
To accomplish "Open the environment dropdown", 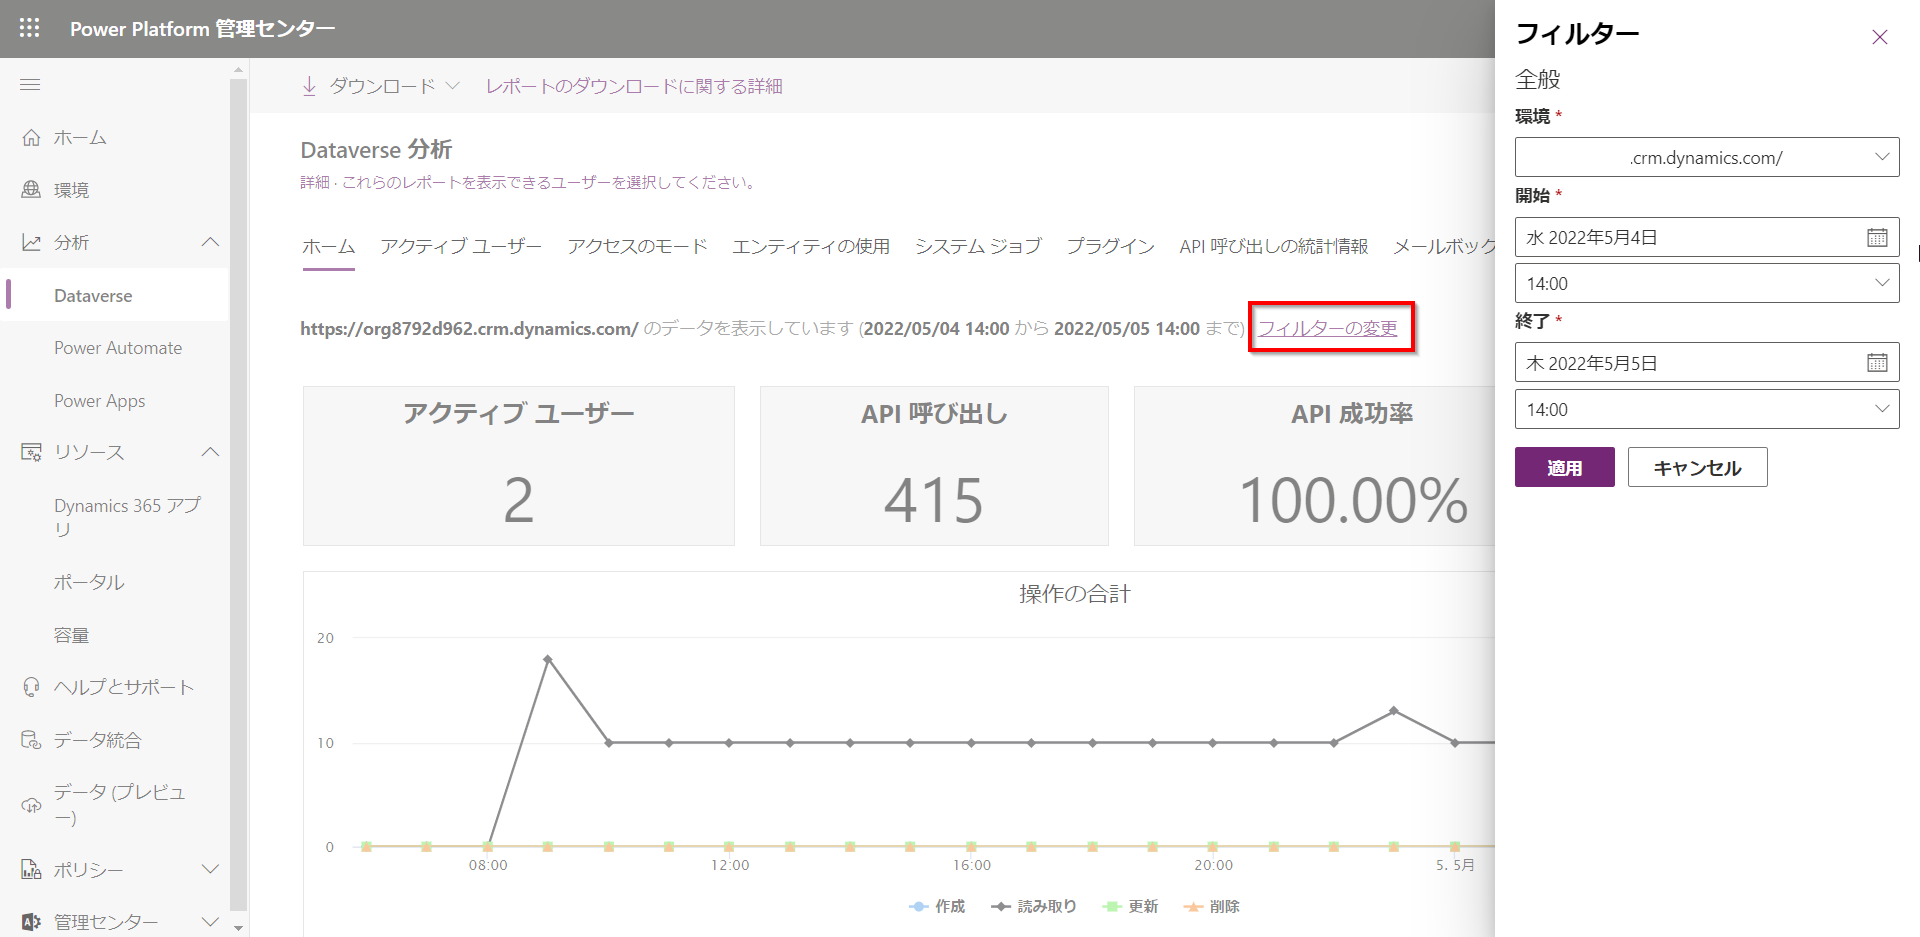I will click(x=1707, y=157).
